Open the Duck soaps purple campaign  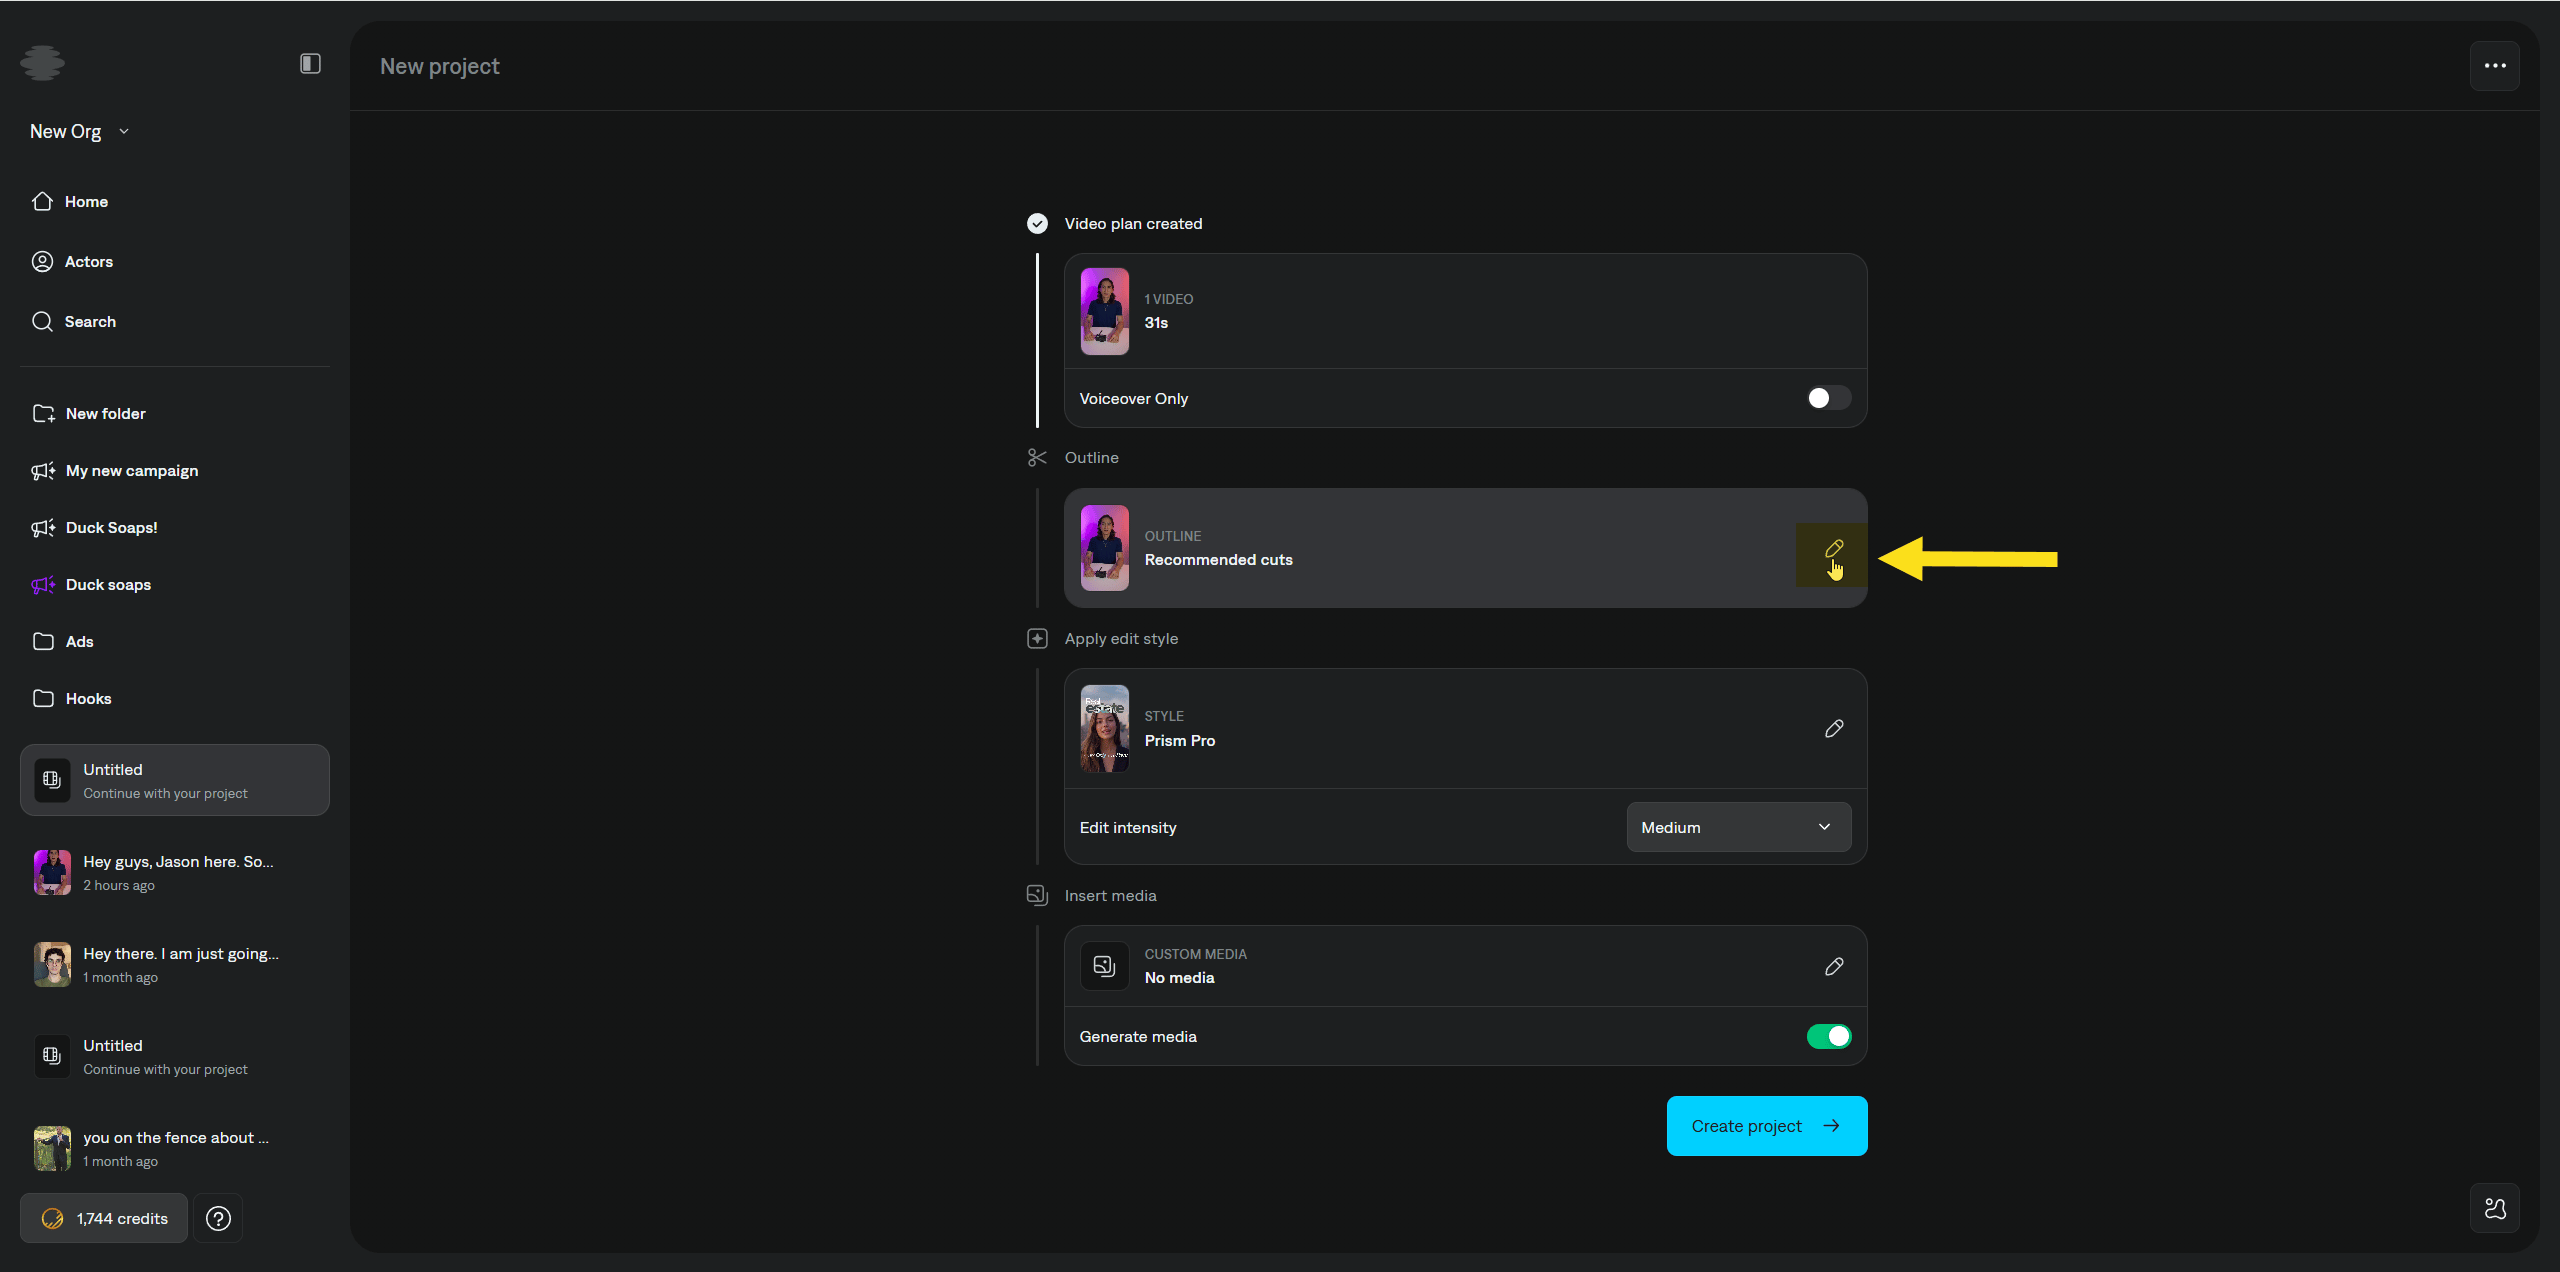pos(174,584)
